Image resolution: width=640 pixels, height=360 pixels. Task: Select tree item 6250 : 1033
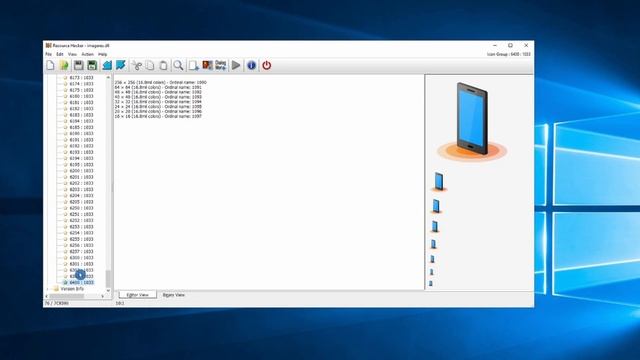(81, 208)
